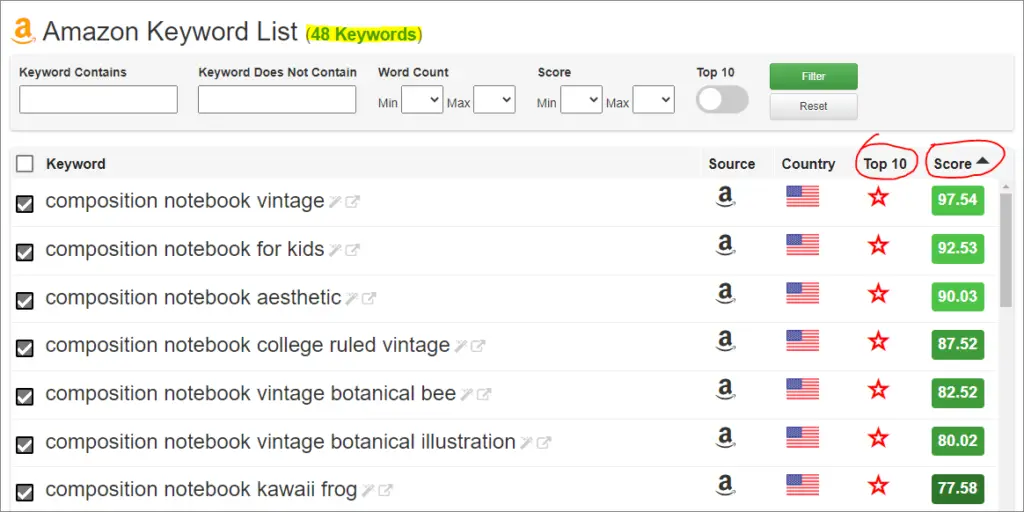This screenshot has width=1024, height=512.
Task: Click the Keyword Does Not Contain input field
Action: [x=277, y=99]
